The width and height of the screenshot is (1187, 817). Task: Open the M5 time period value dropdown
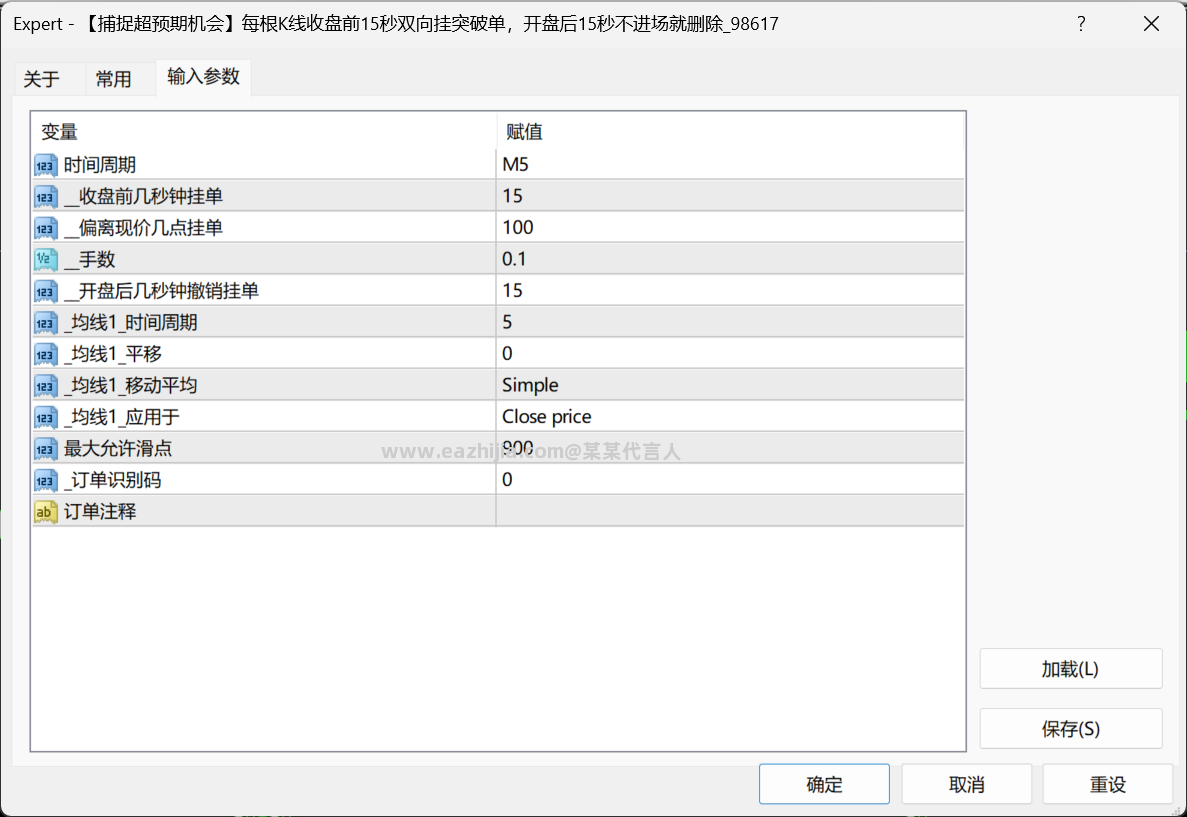pos(730,164)
